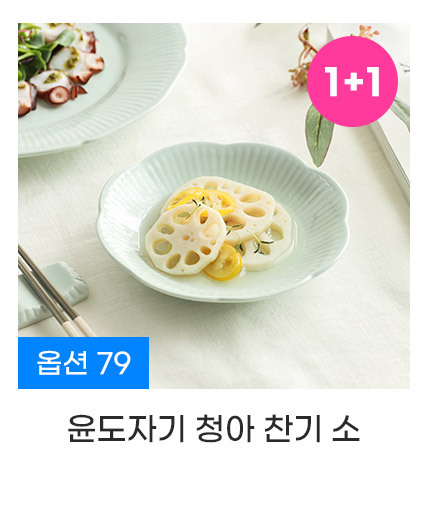Open the 윤도자기 청아 찬기 소 product title
Viewport: 428px width, 510px height.
coord(214,428)
